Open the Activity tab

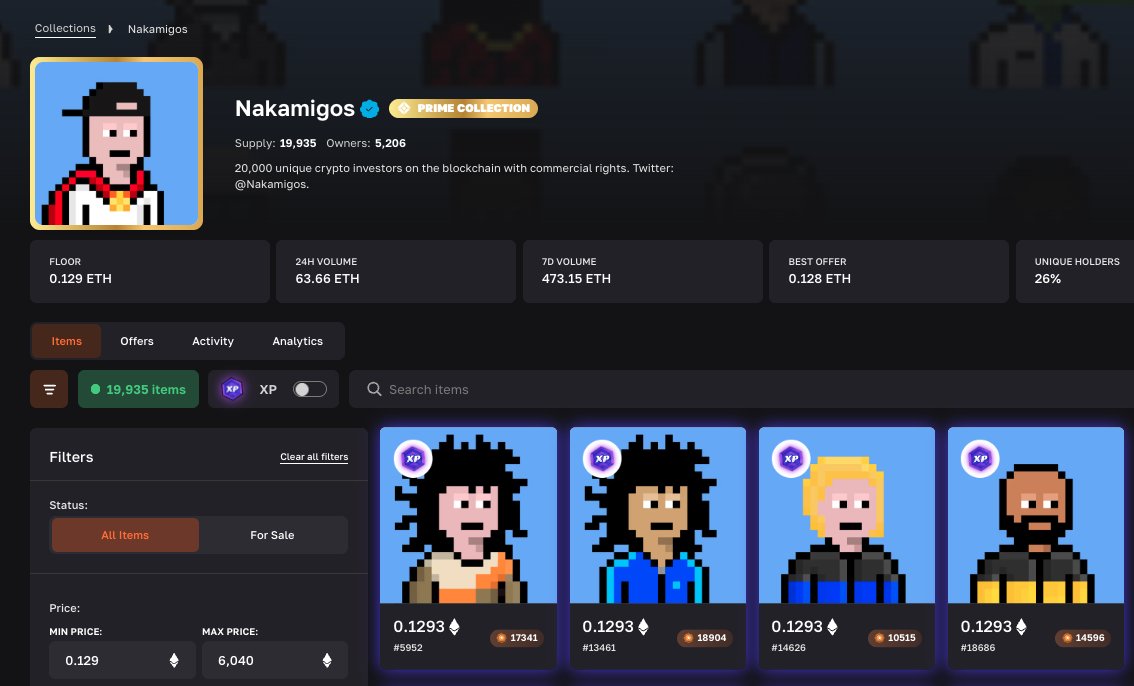point(213,341)
